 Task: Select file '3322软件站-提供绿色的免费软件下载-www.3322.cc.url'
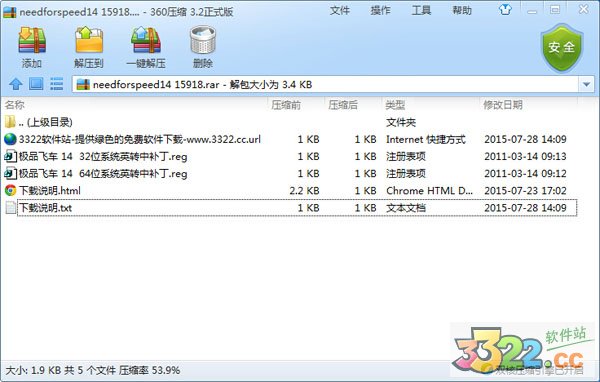tap(140, 139)
